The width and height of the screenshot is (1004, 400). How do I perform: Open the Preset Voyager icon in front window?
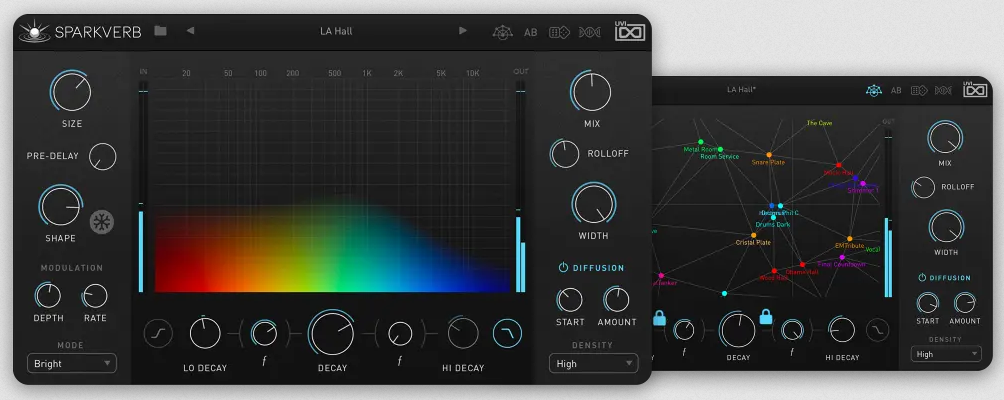tap(503, 32)
